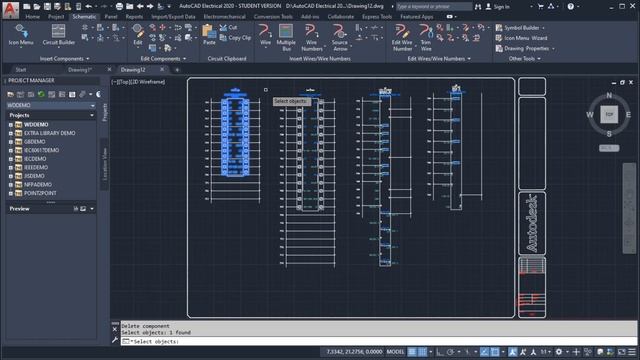Click the command line input field
The height and width of the screenshot is (360, 640).
point(380,342)
